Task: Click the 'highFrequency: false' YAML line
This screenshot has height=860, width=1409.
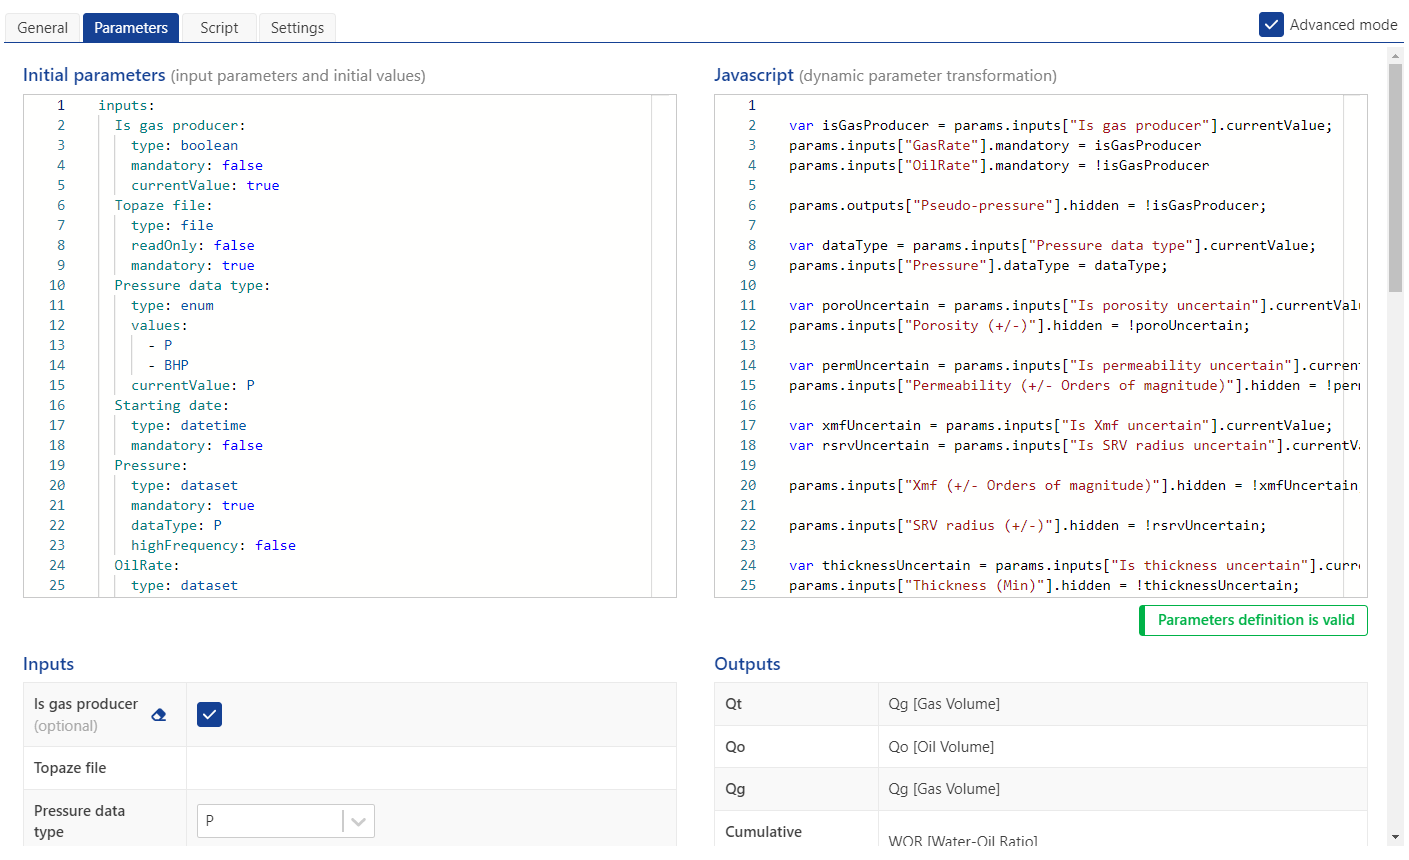Action: point(213,545)
